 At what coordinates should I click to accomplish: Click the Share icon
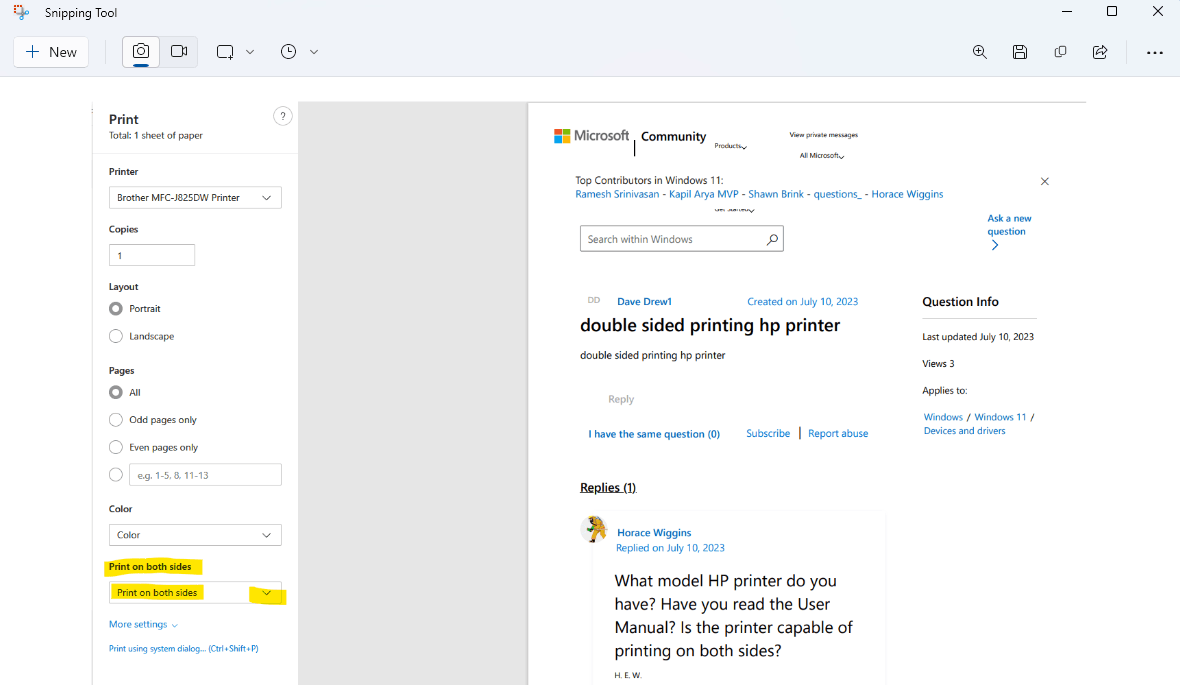pos(1100,52)
